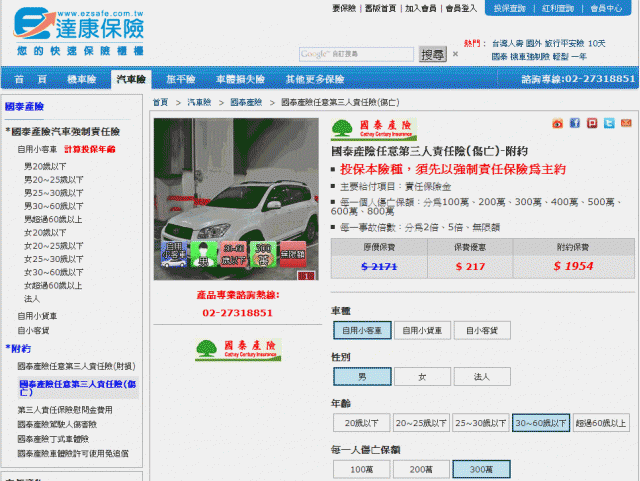This screenshot has height=481, width=640.
Task: Click breadcrumb 首頁 link
Action: 160,102
